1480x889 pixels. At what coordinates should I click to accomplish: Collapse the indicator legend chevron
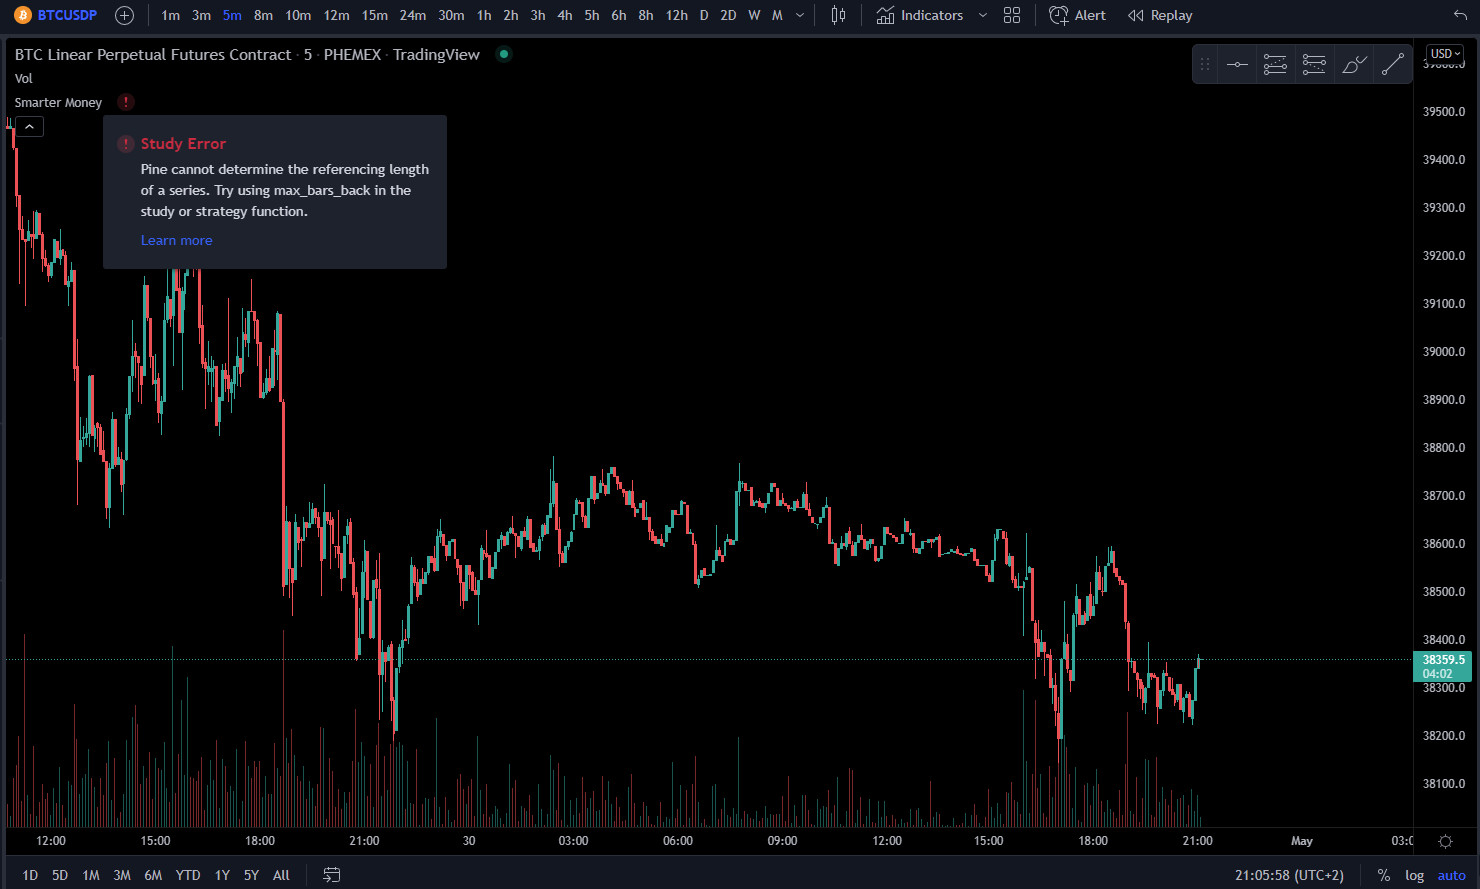tap(29, 127)
